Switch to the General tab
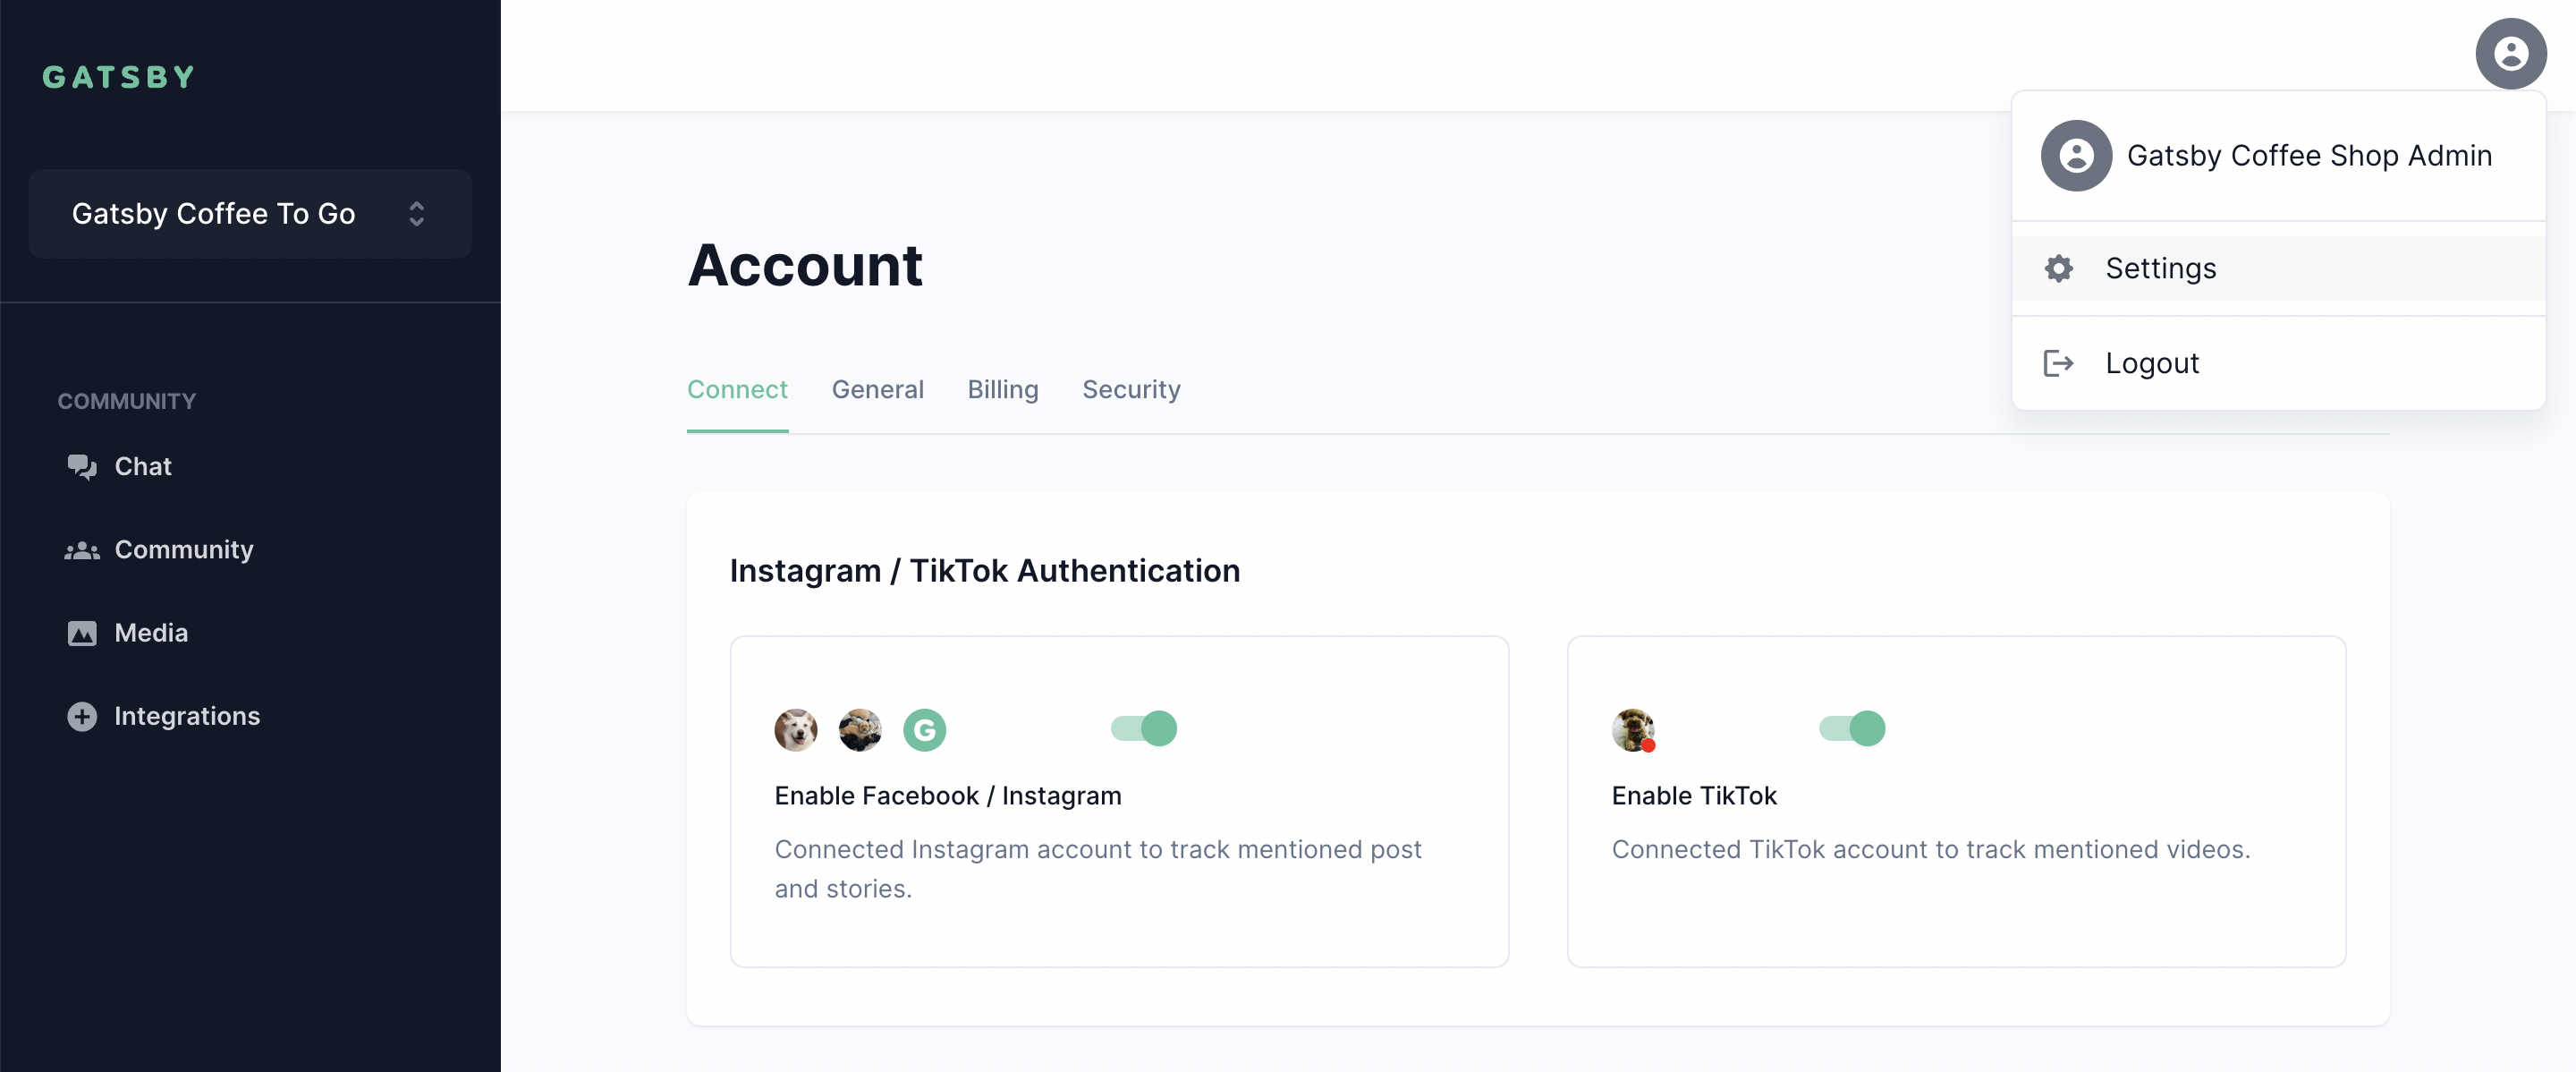Viewport: 2576px width, 1072px height. pyautogui.click(x=877, y=389)
